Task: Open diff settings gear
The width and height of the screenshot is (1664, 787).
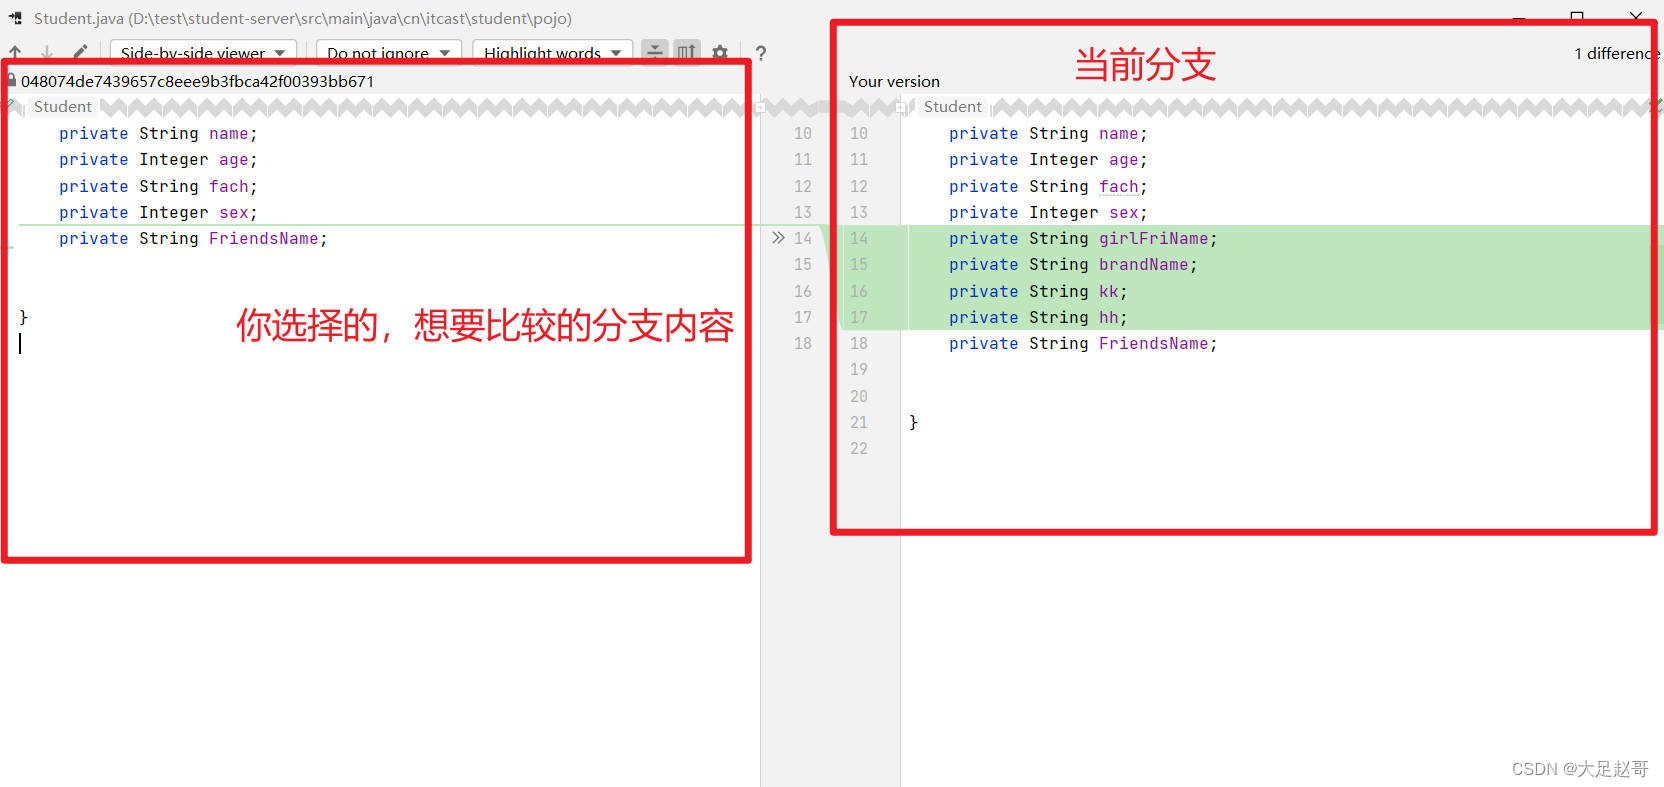Action: coord(720,52)
